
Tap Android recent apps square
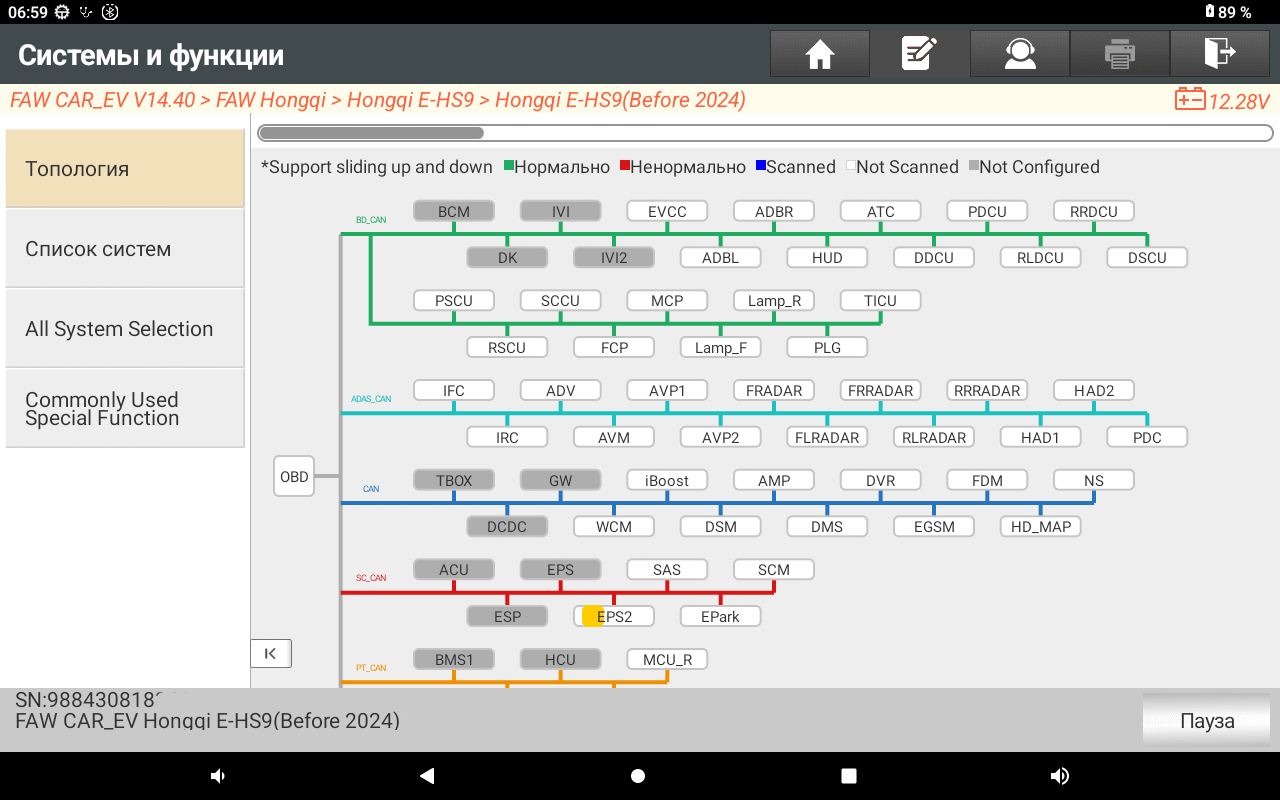849,776
